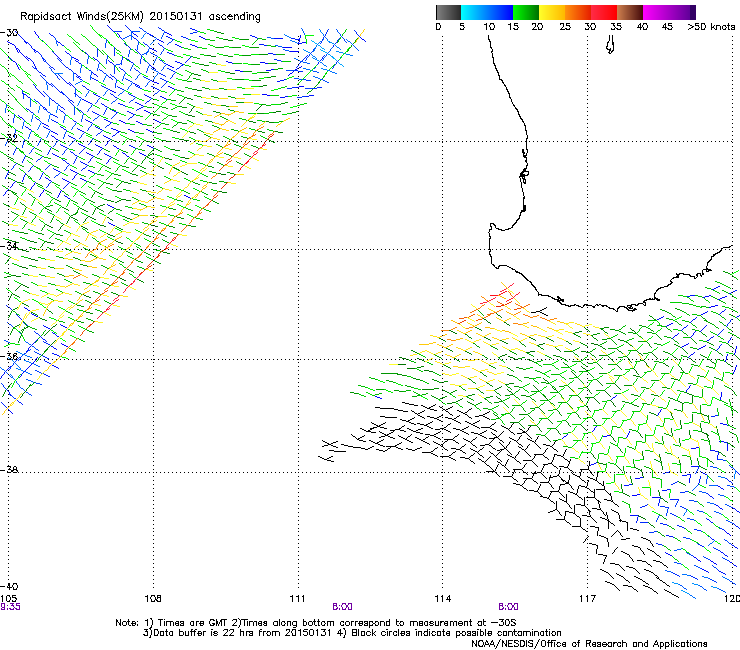
Task: Click the '114' longitude label
Action: click(x=442, y=599)
